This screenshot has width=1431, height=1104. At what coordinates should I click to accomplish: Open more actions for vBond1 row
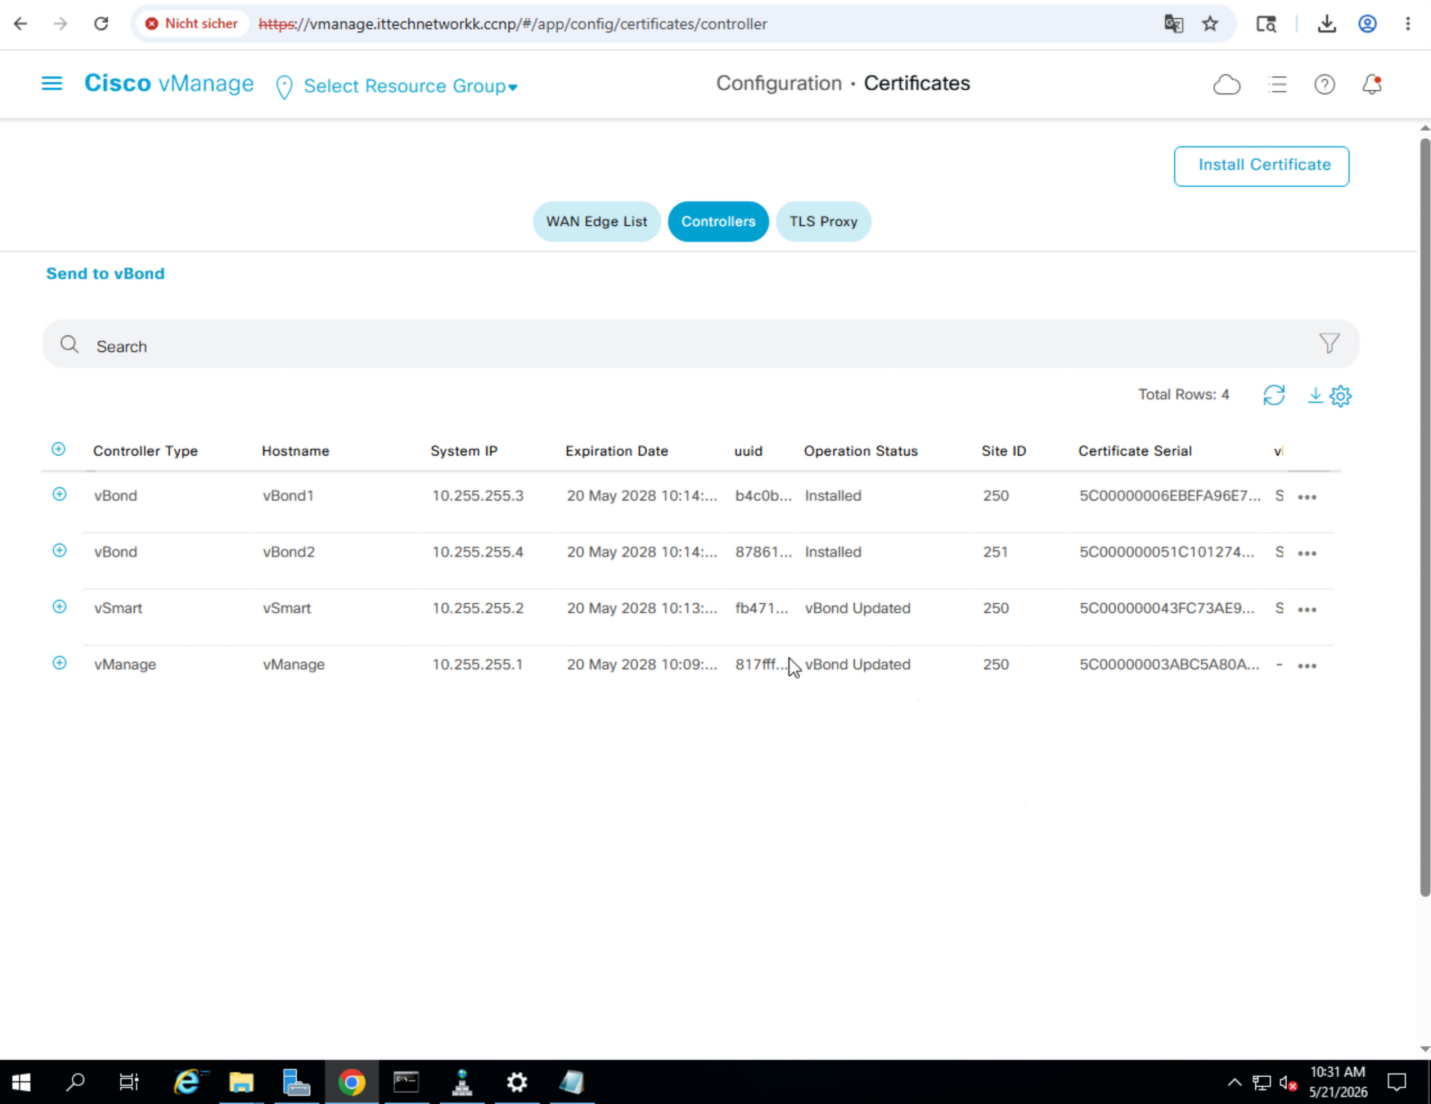1307,497
